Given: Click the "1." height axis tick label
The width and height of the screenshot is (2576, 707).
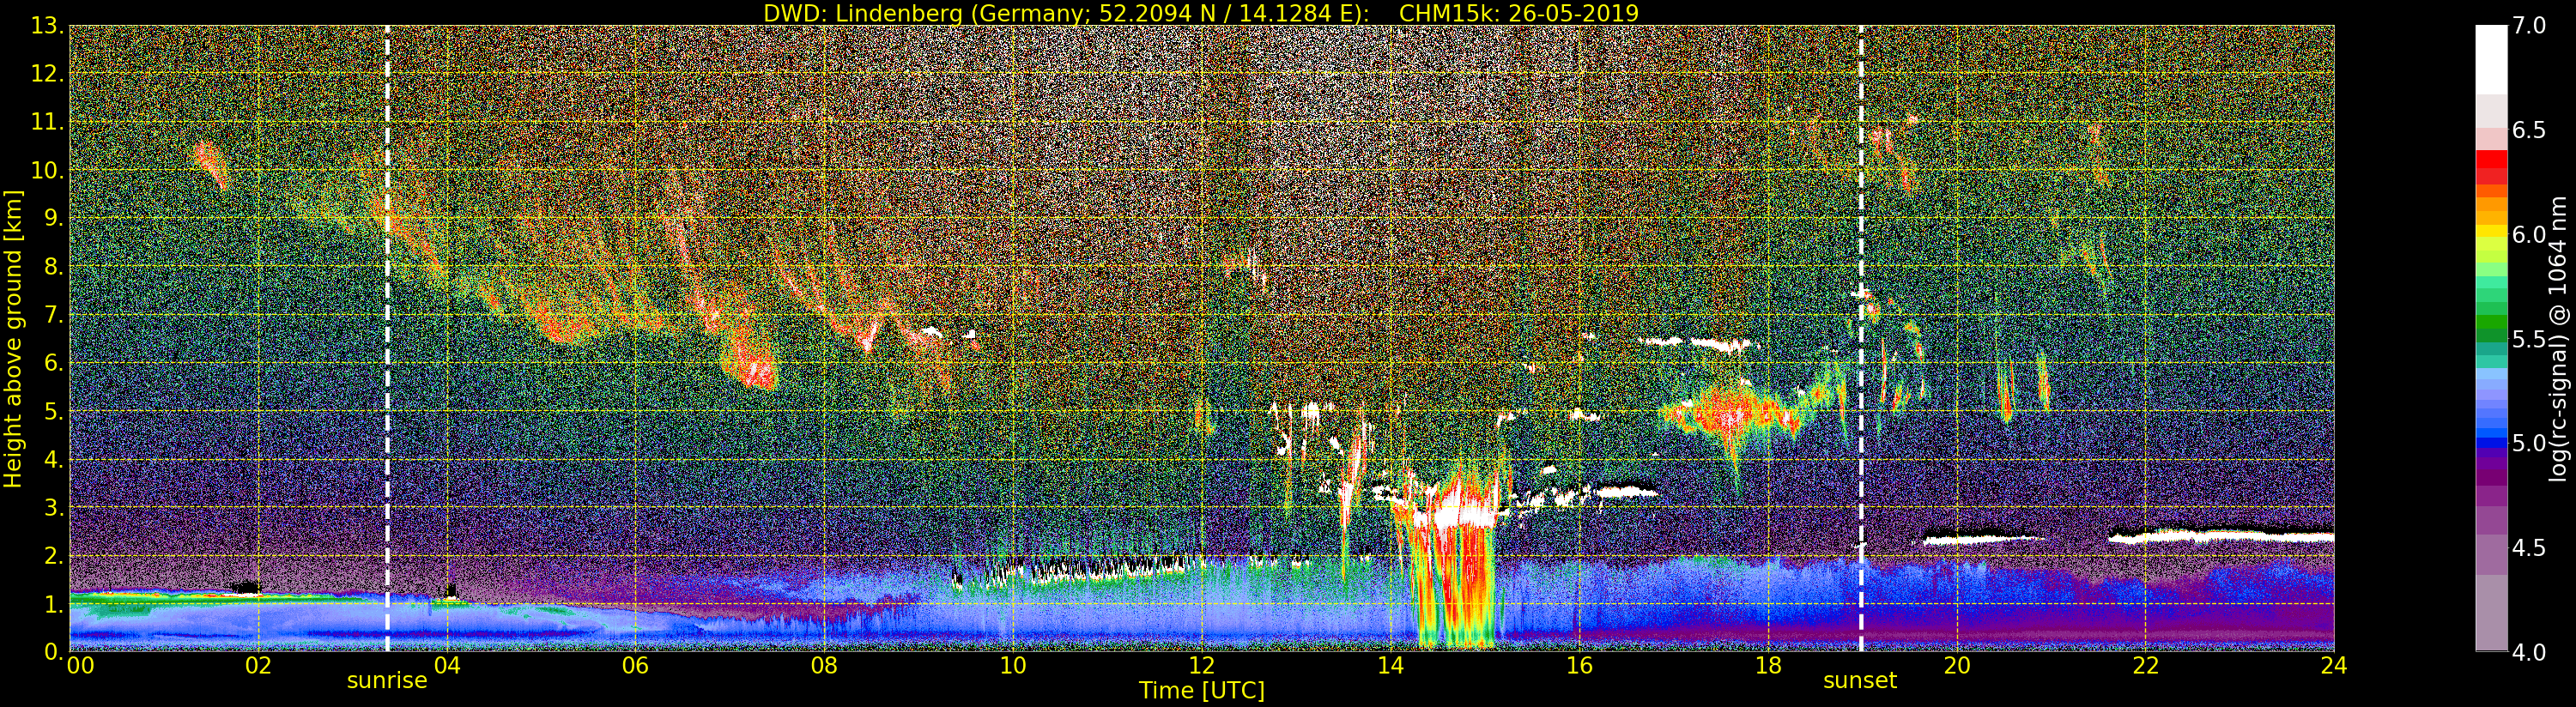Looking at the screenshot, I should (54, 603).
